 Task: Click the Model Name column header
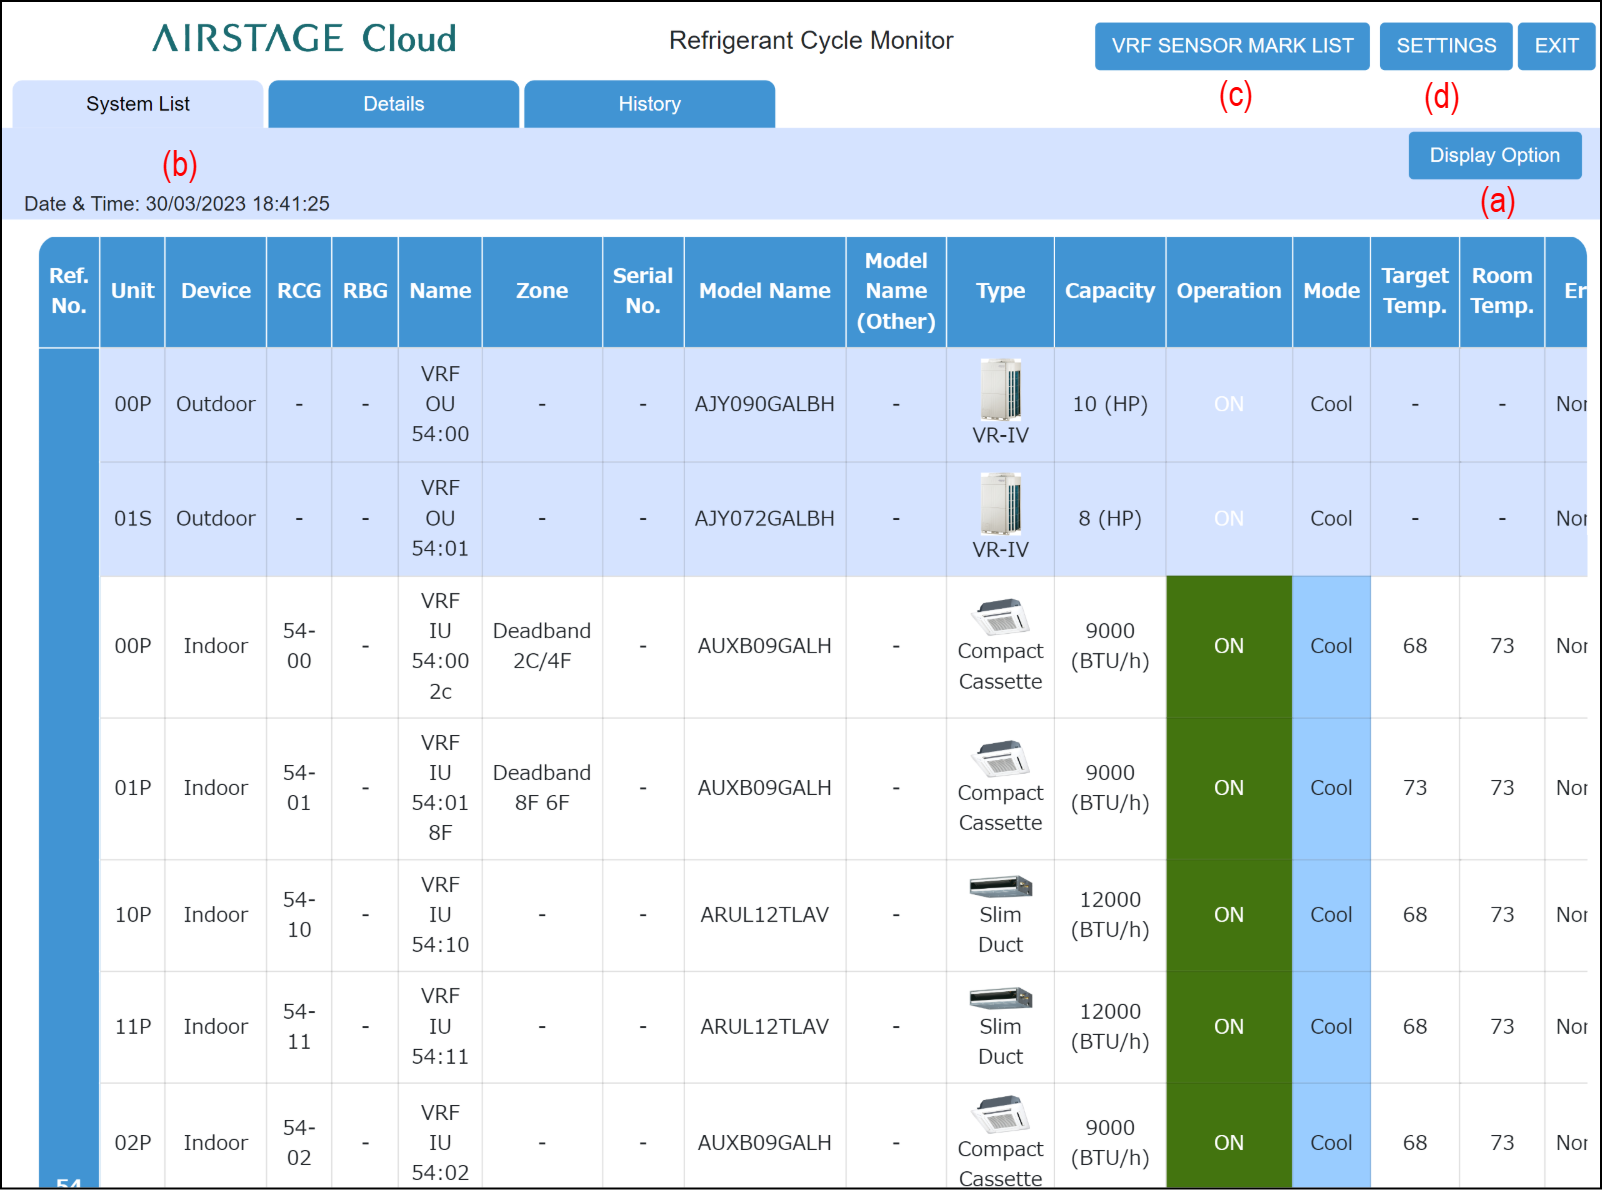[764, 291]
